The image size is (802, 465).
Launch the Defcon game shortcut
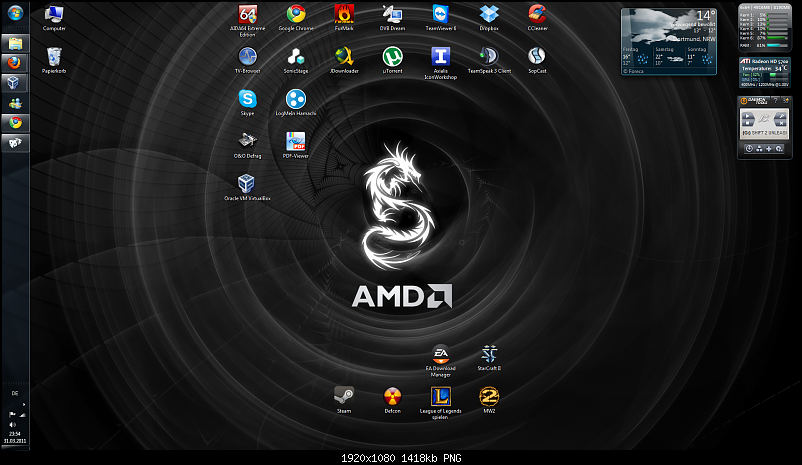(392, 401)
